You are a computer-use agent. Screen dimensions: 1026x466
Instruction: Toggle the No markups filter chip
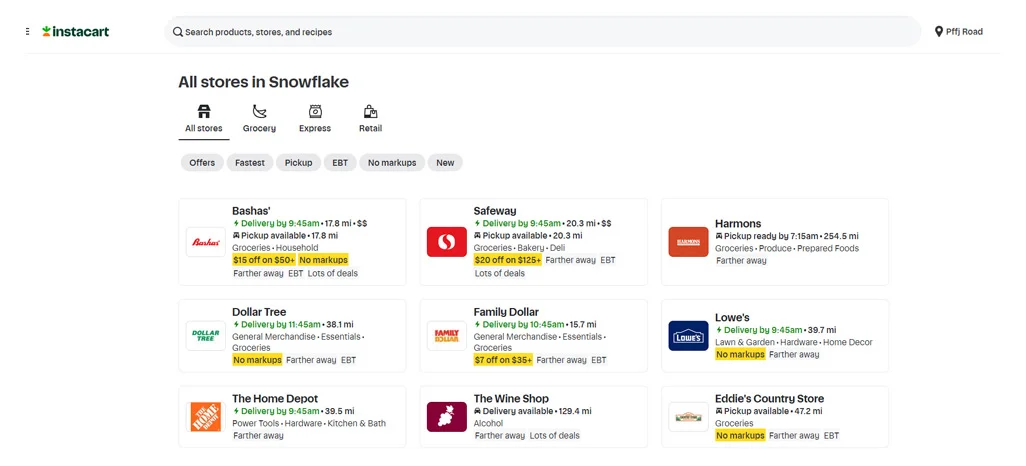(x=392, y=162)
